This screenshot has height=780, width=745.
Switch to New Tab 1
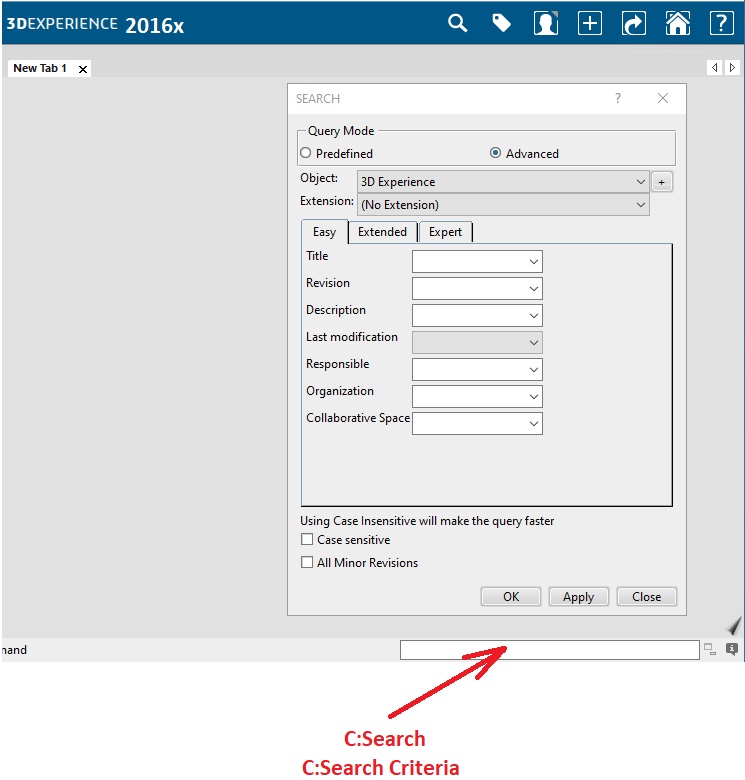click(40, 68)
